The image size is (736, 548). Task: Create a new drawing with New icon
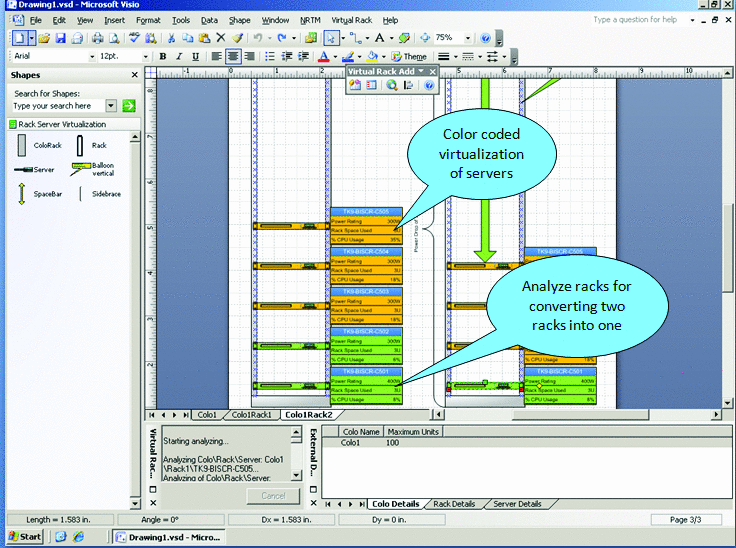tap(19, 38)
